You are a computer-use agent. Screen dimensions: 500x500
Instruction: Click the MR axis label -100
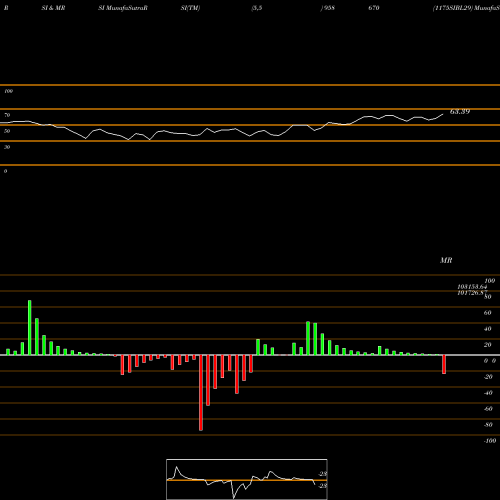click(490, 441)
